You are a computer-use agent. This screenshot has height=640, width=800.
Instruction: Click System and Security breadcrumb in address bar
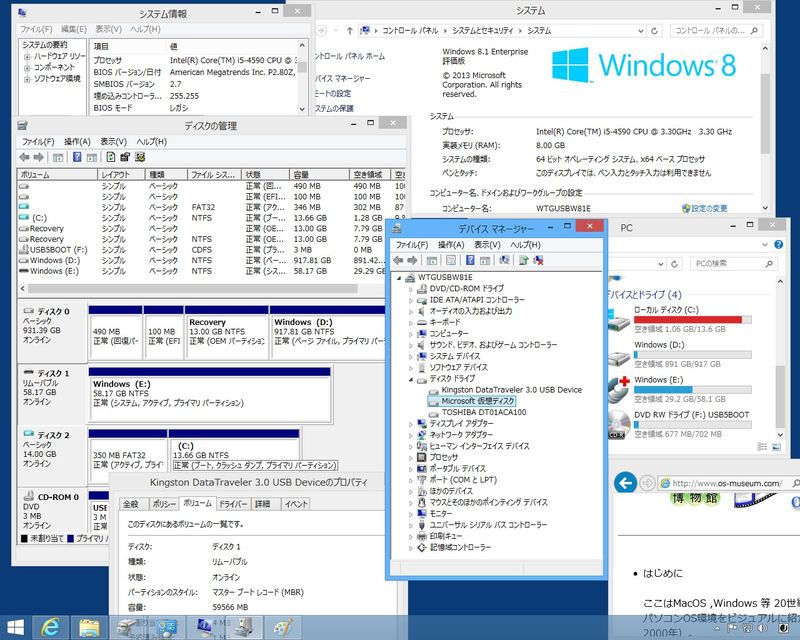point(483,31)
